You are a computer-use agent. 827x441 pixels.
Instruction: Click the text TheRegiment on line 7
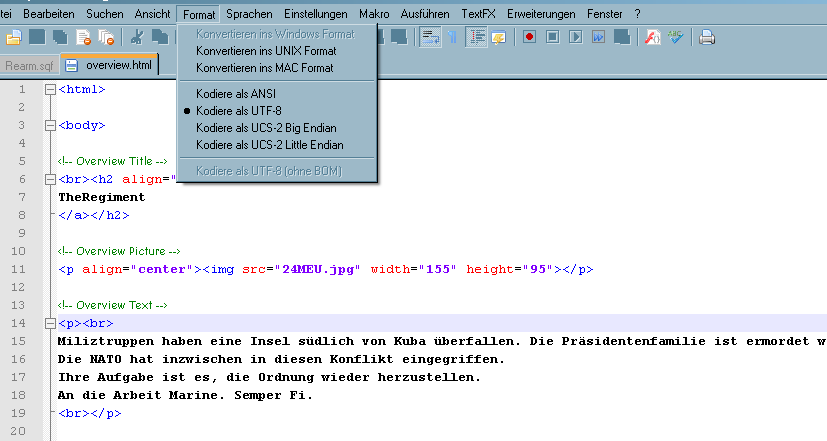101,197
